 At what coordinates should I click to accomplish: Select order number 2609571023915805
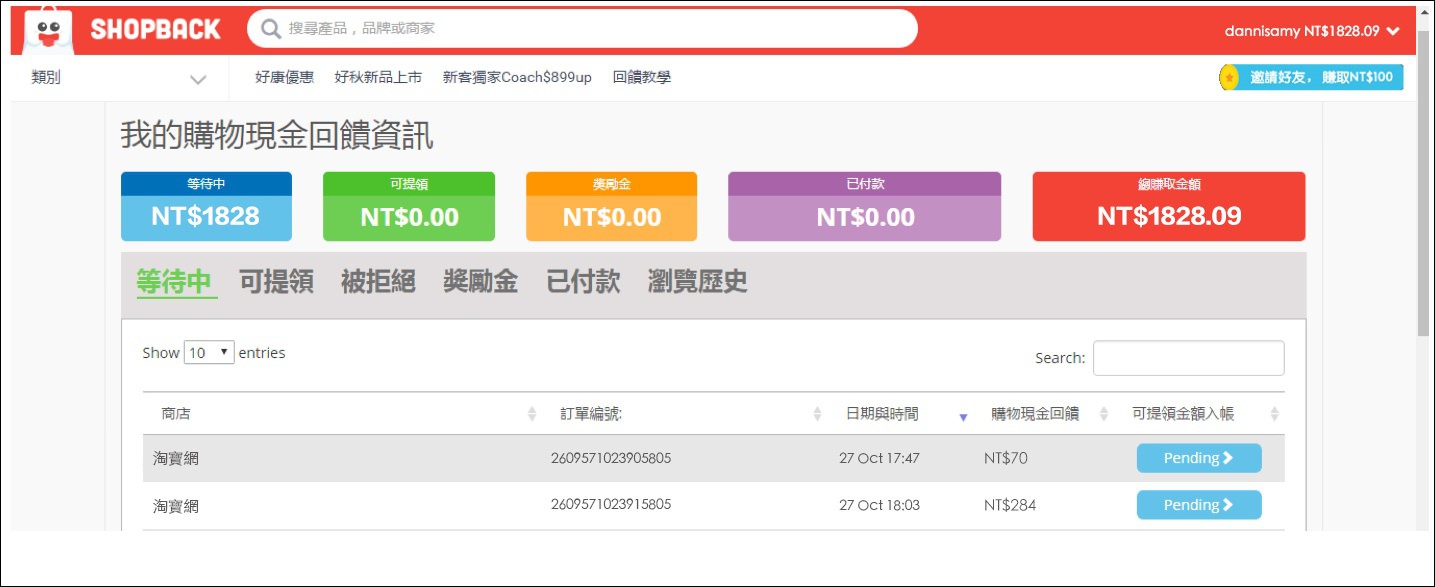coord(610,504)
